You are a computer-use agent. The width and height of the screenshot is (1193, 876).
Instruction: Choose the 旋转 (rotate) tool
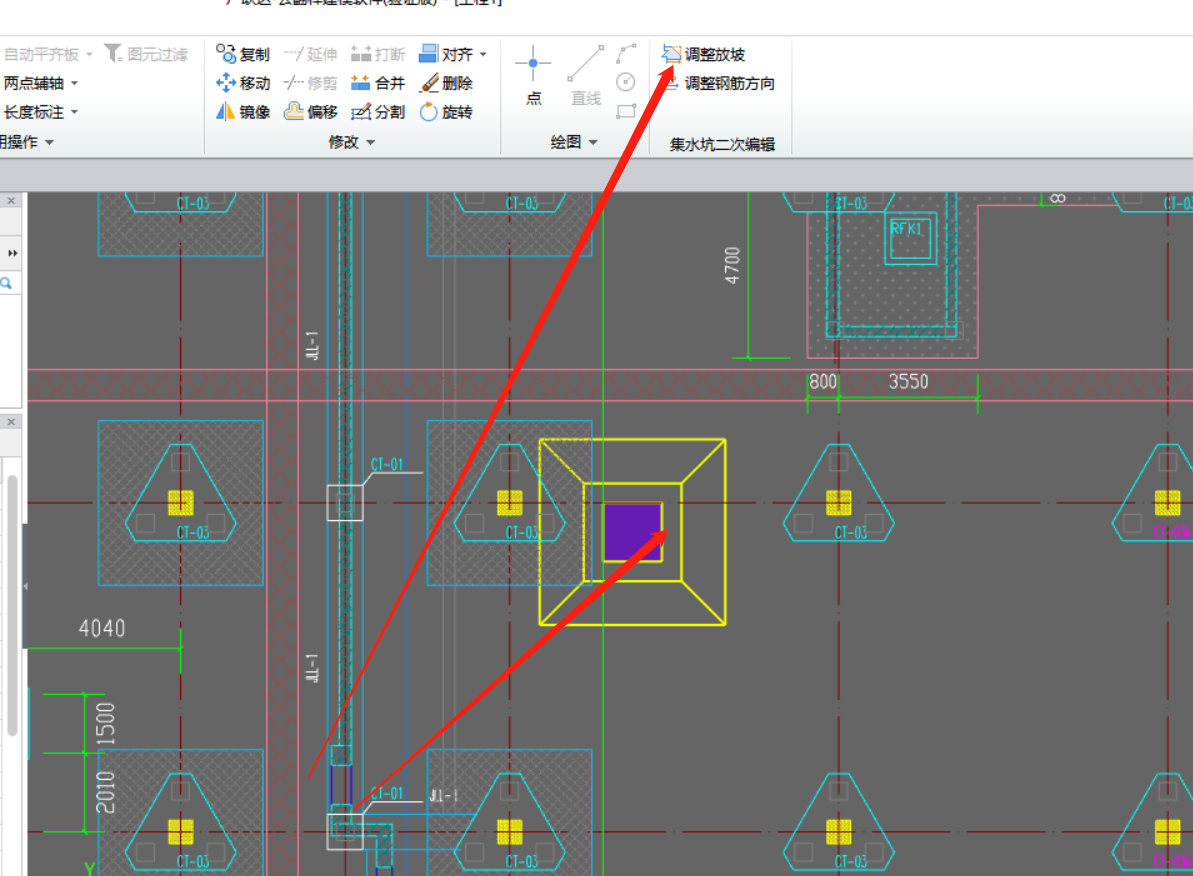446,112
